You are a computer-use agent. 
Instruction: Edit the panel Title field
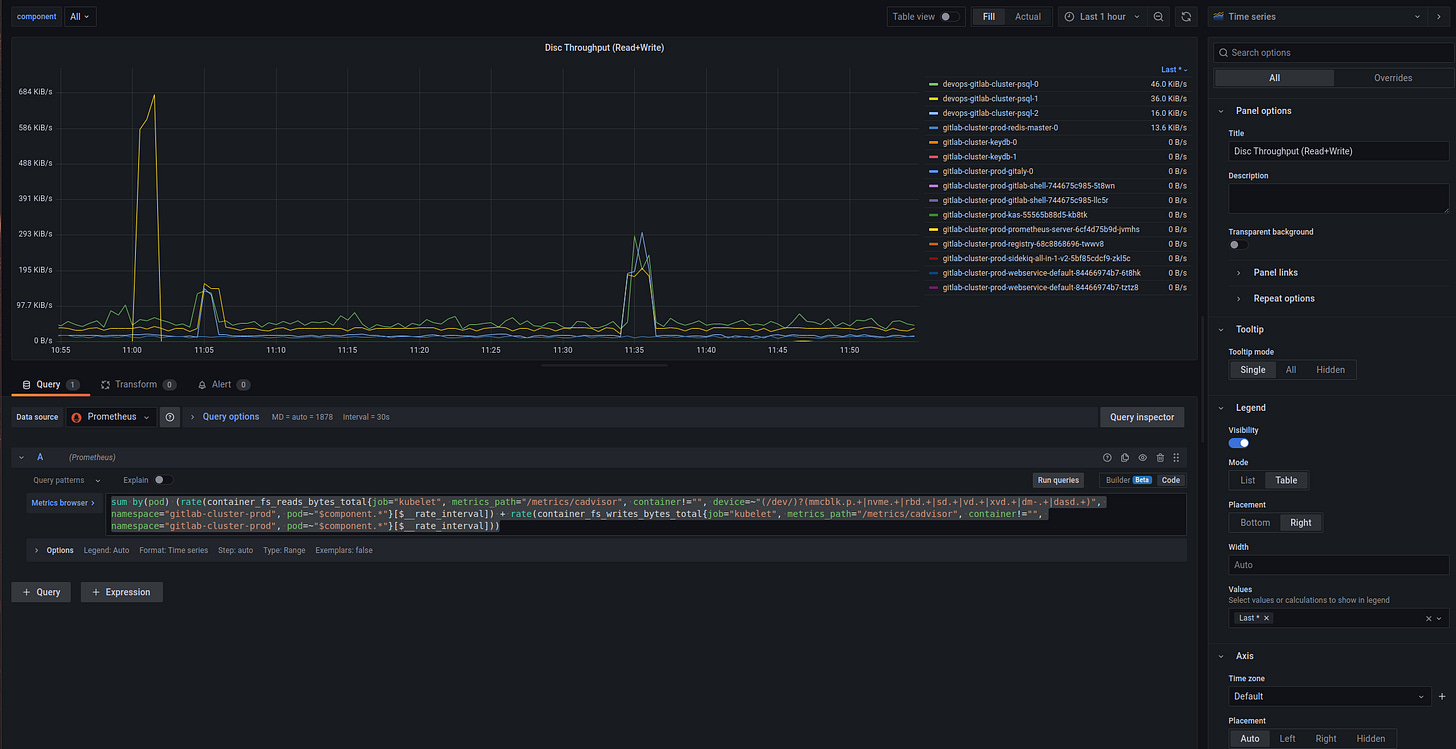point(1339,151)
